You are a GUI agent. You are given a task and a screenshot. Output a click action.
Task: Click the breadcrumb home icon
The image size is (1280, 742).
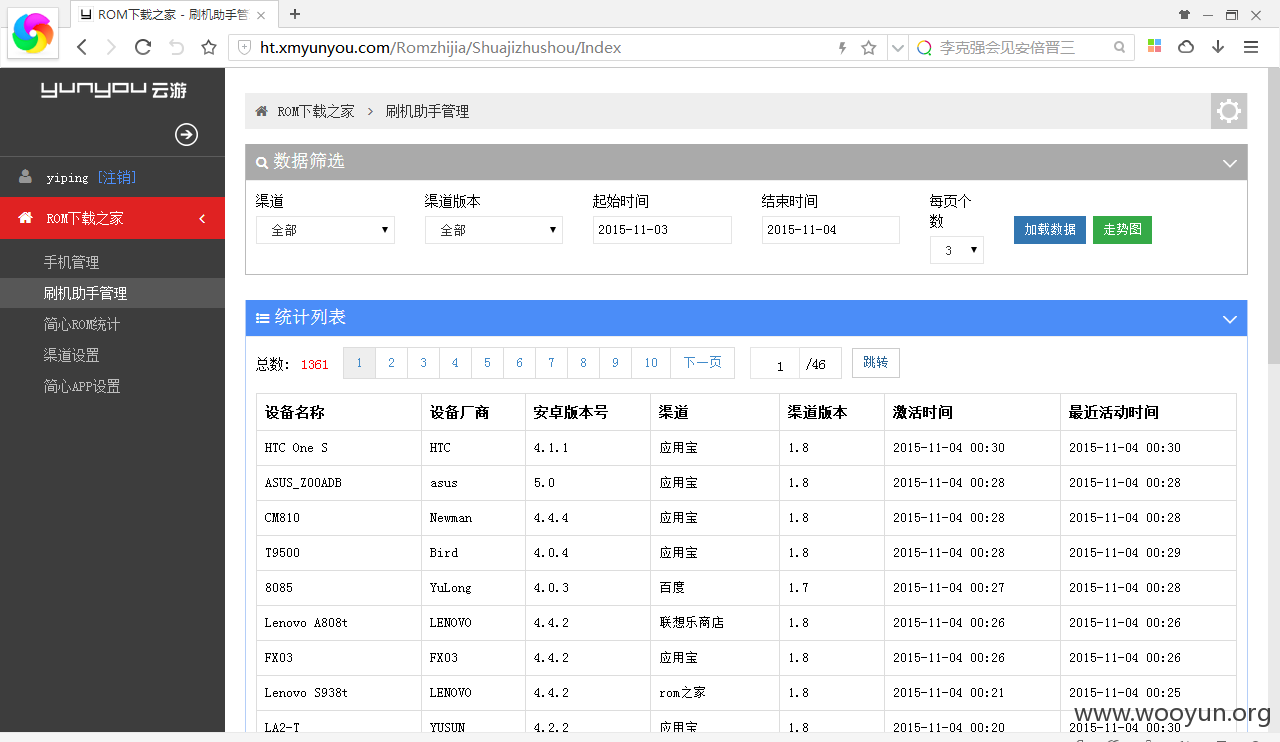click(261, 111)
